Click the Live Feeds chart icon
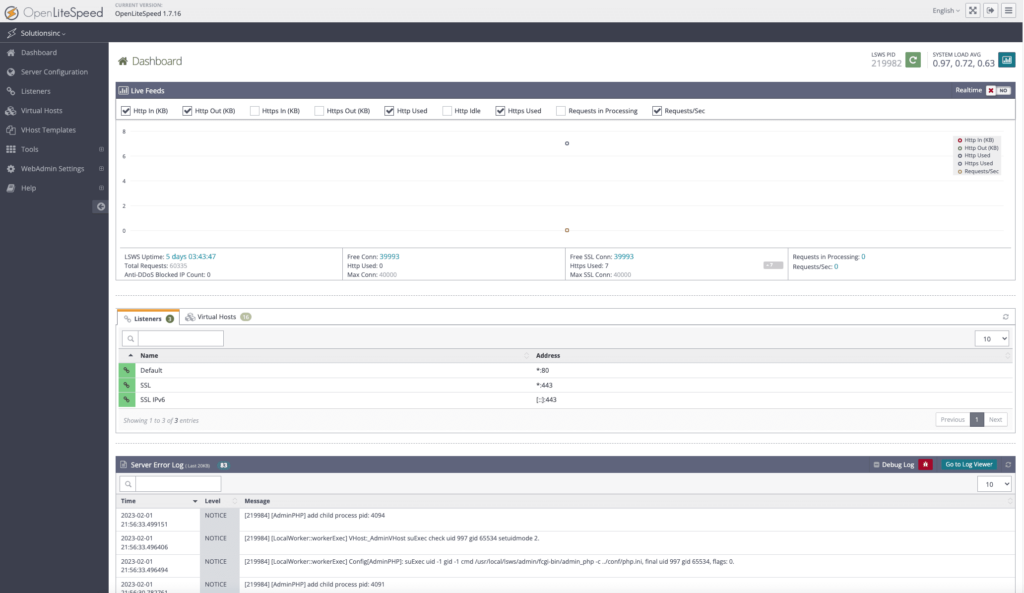Image resolution: width=1024 pixels, height=593 pixels. [x=123, y=91]
